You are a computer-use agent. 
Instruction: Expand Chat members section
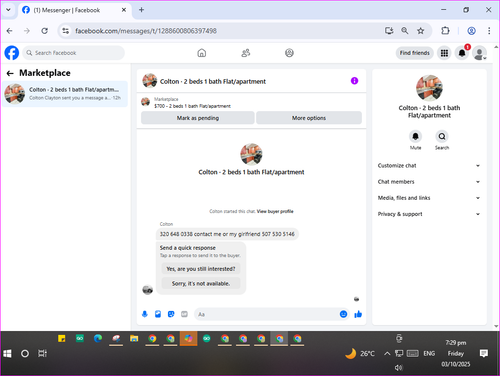pos(429,182)
